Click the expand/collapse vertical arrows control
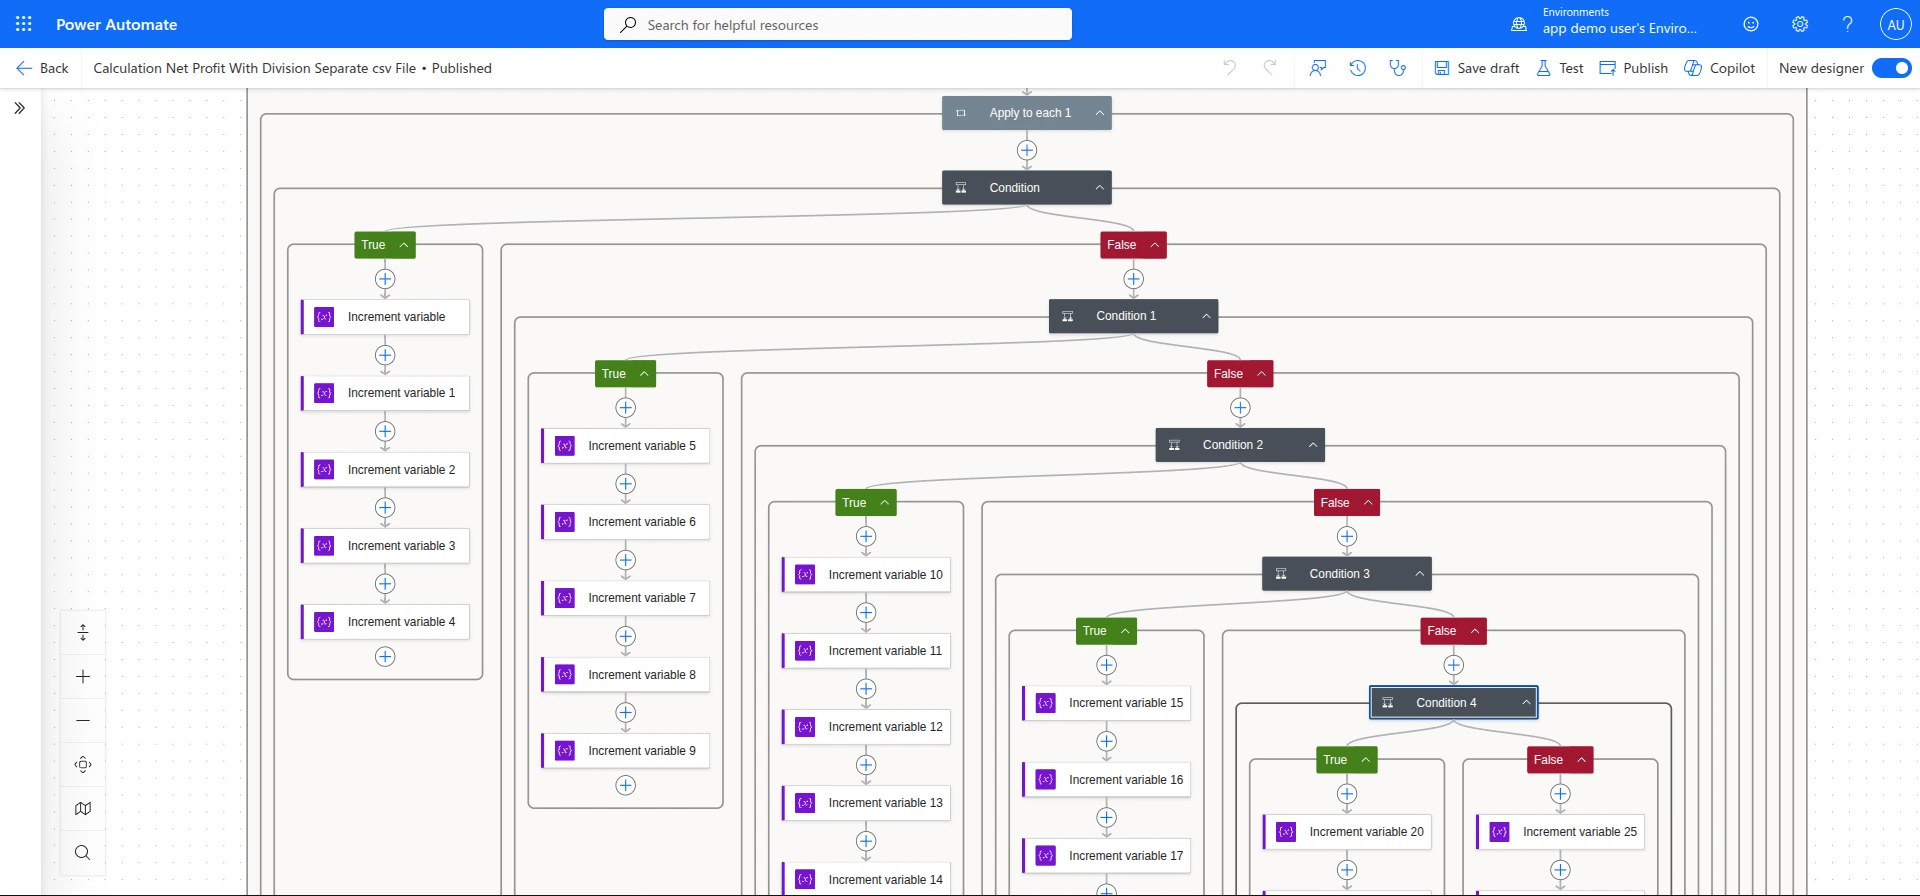1920x896 pixels. click(83, 633)
